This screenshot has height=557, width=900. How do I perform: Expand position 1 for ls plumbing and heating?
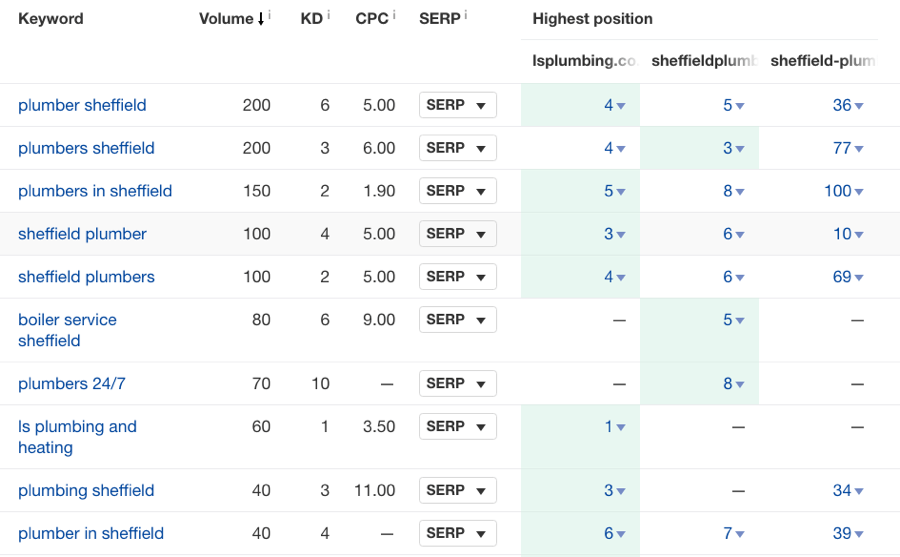tap(615, 427)
